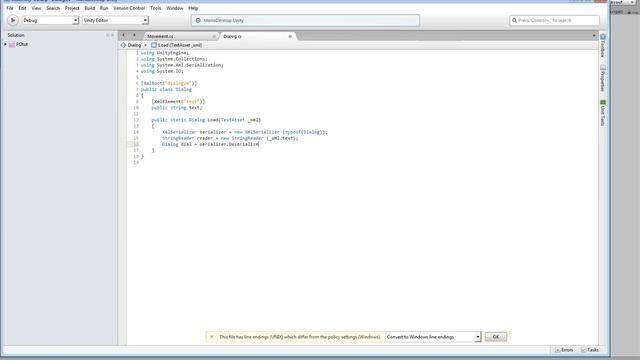Image resolution: width=640 pixels, height=360 pixels.
Task: Open the Properties side pad
Action: [x=603, y=78]
